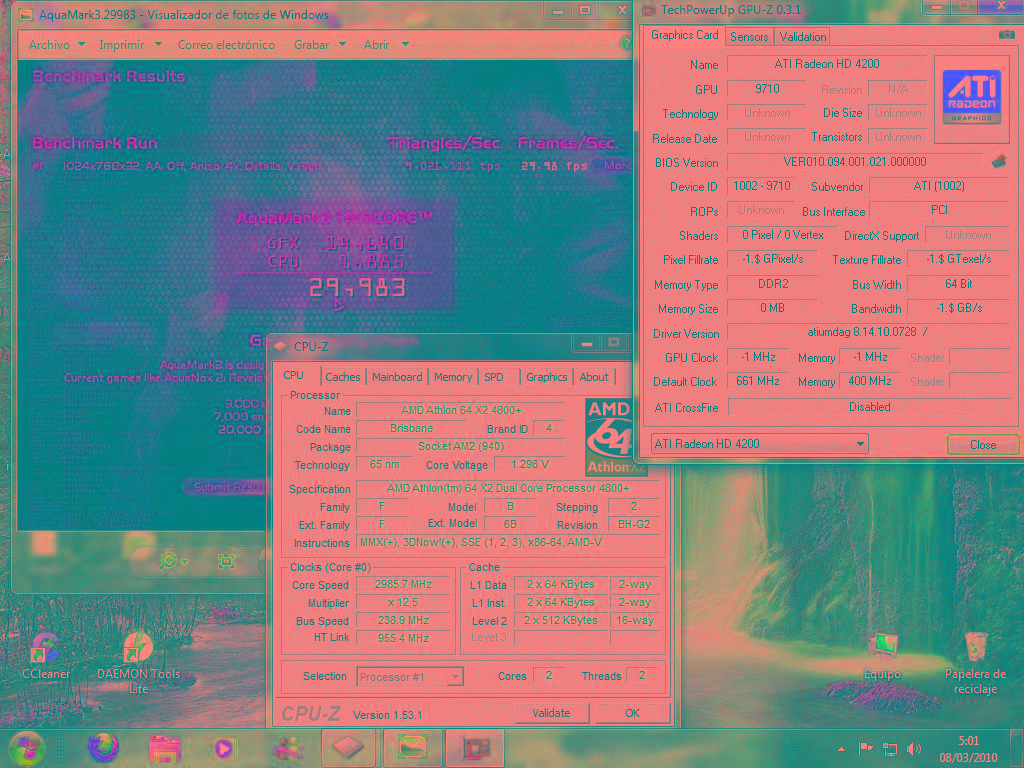The width and height of the screenshot is (1024, 768).
Task: Switch to the GPU-Z taskbar button
Action: (476, 748)
